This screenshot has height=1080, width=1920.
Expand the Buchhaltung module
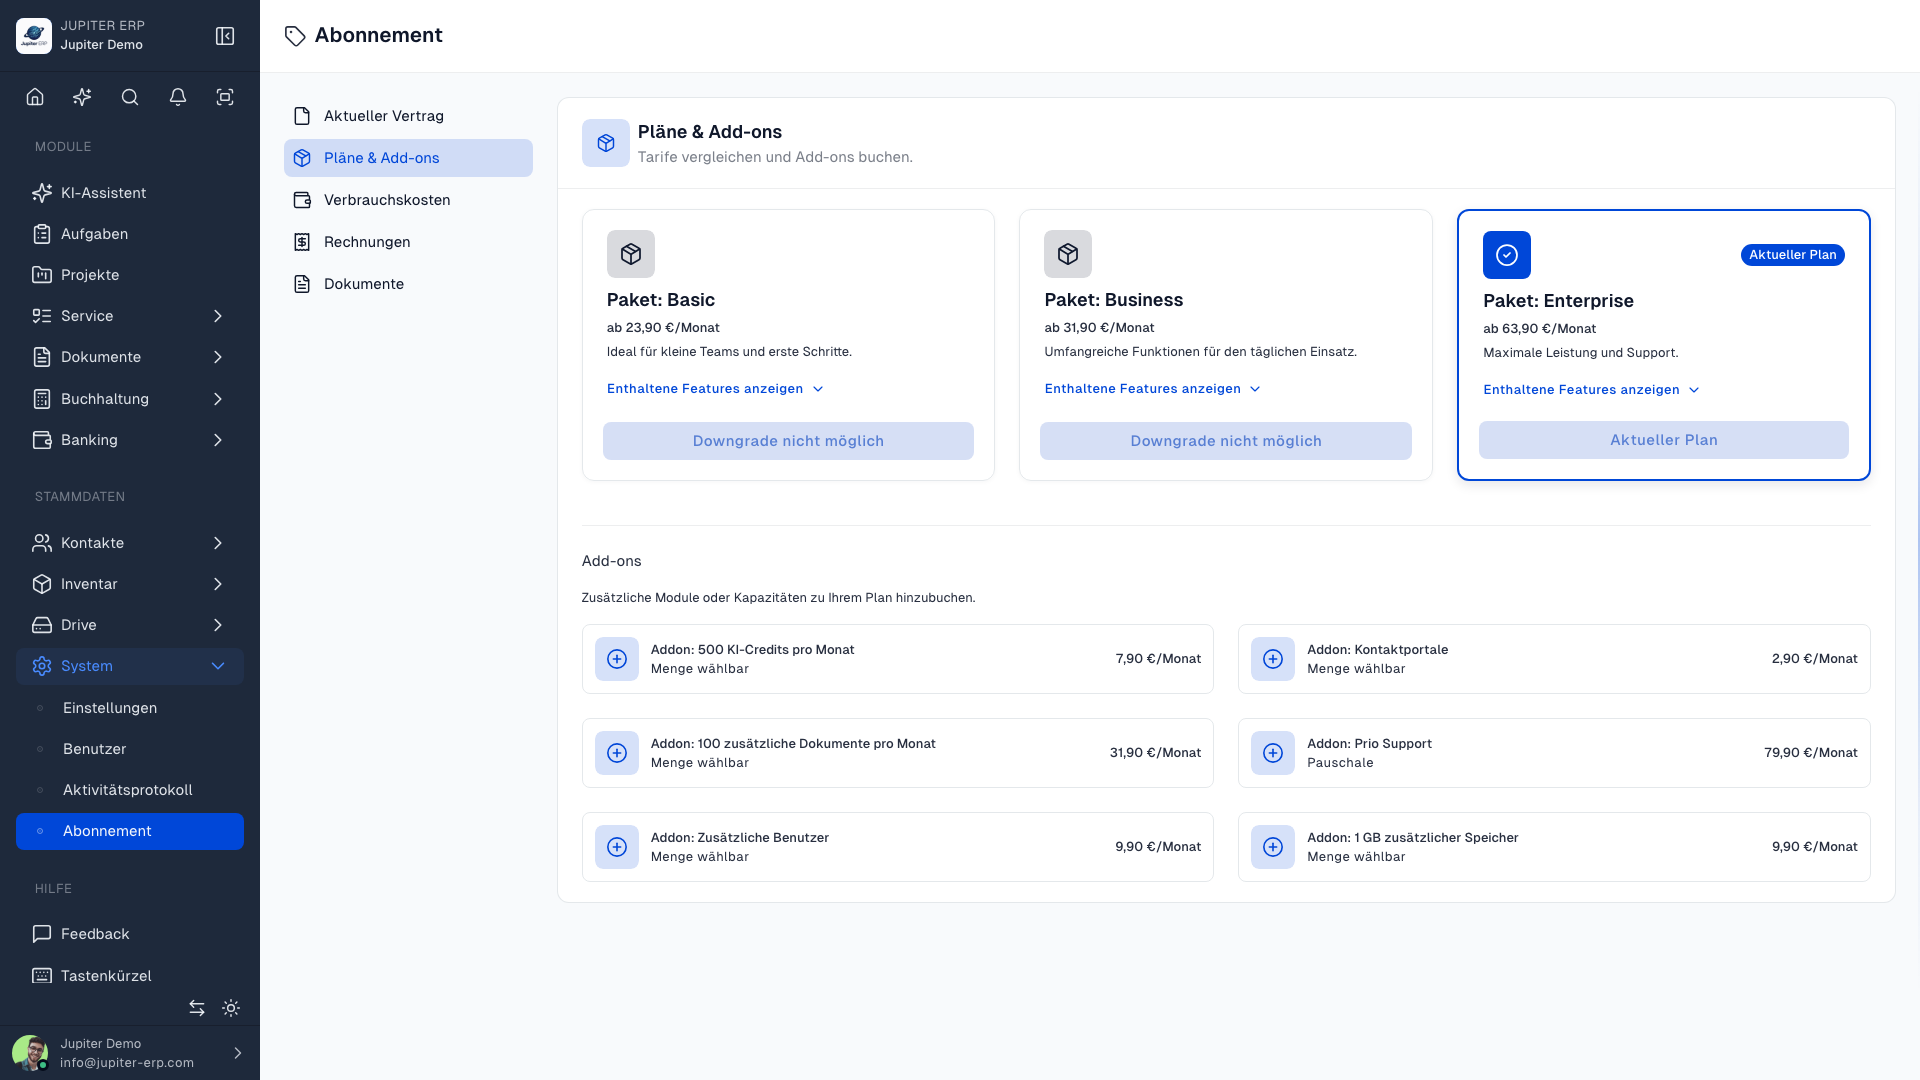130,399
